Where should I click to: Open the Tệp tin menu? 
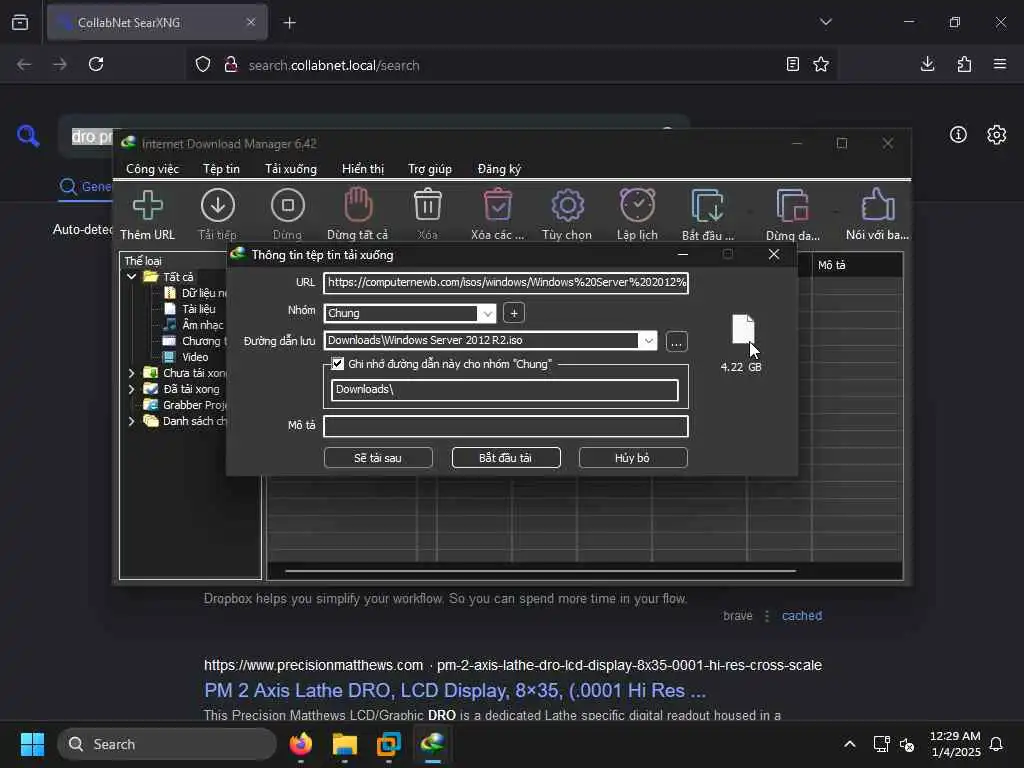[221, 168]
